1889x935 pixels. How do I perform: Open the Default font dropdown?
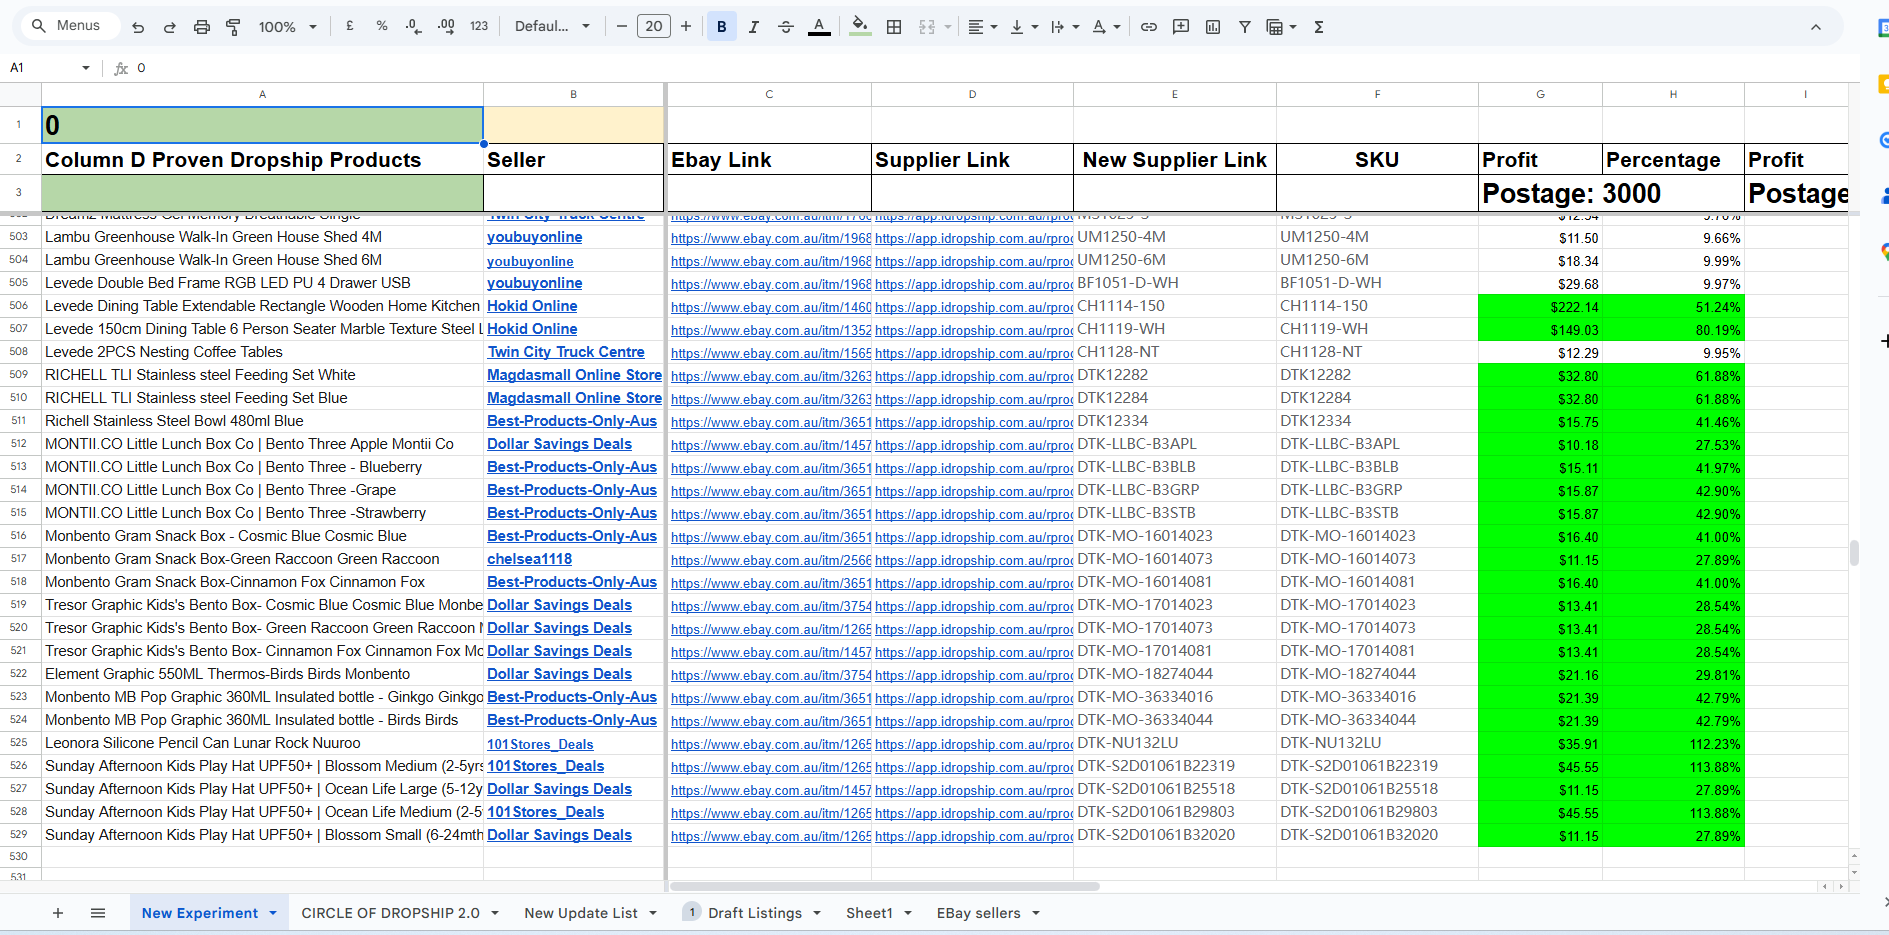[x=552, y=27]
